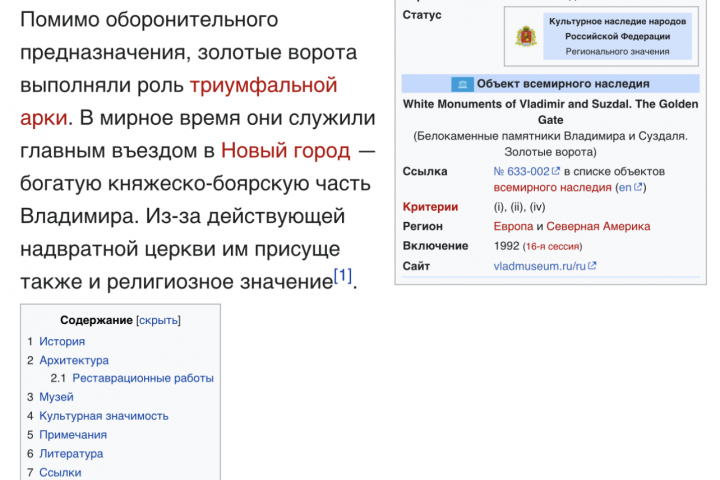Open footnote reference [1]
This screenshot has width=720, height=480.
[x=343, y=276]
